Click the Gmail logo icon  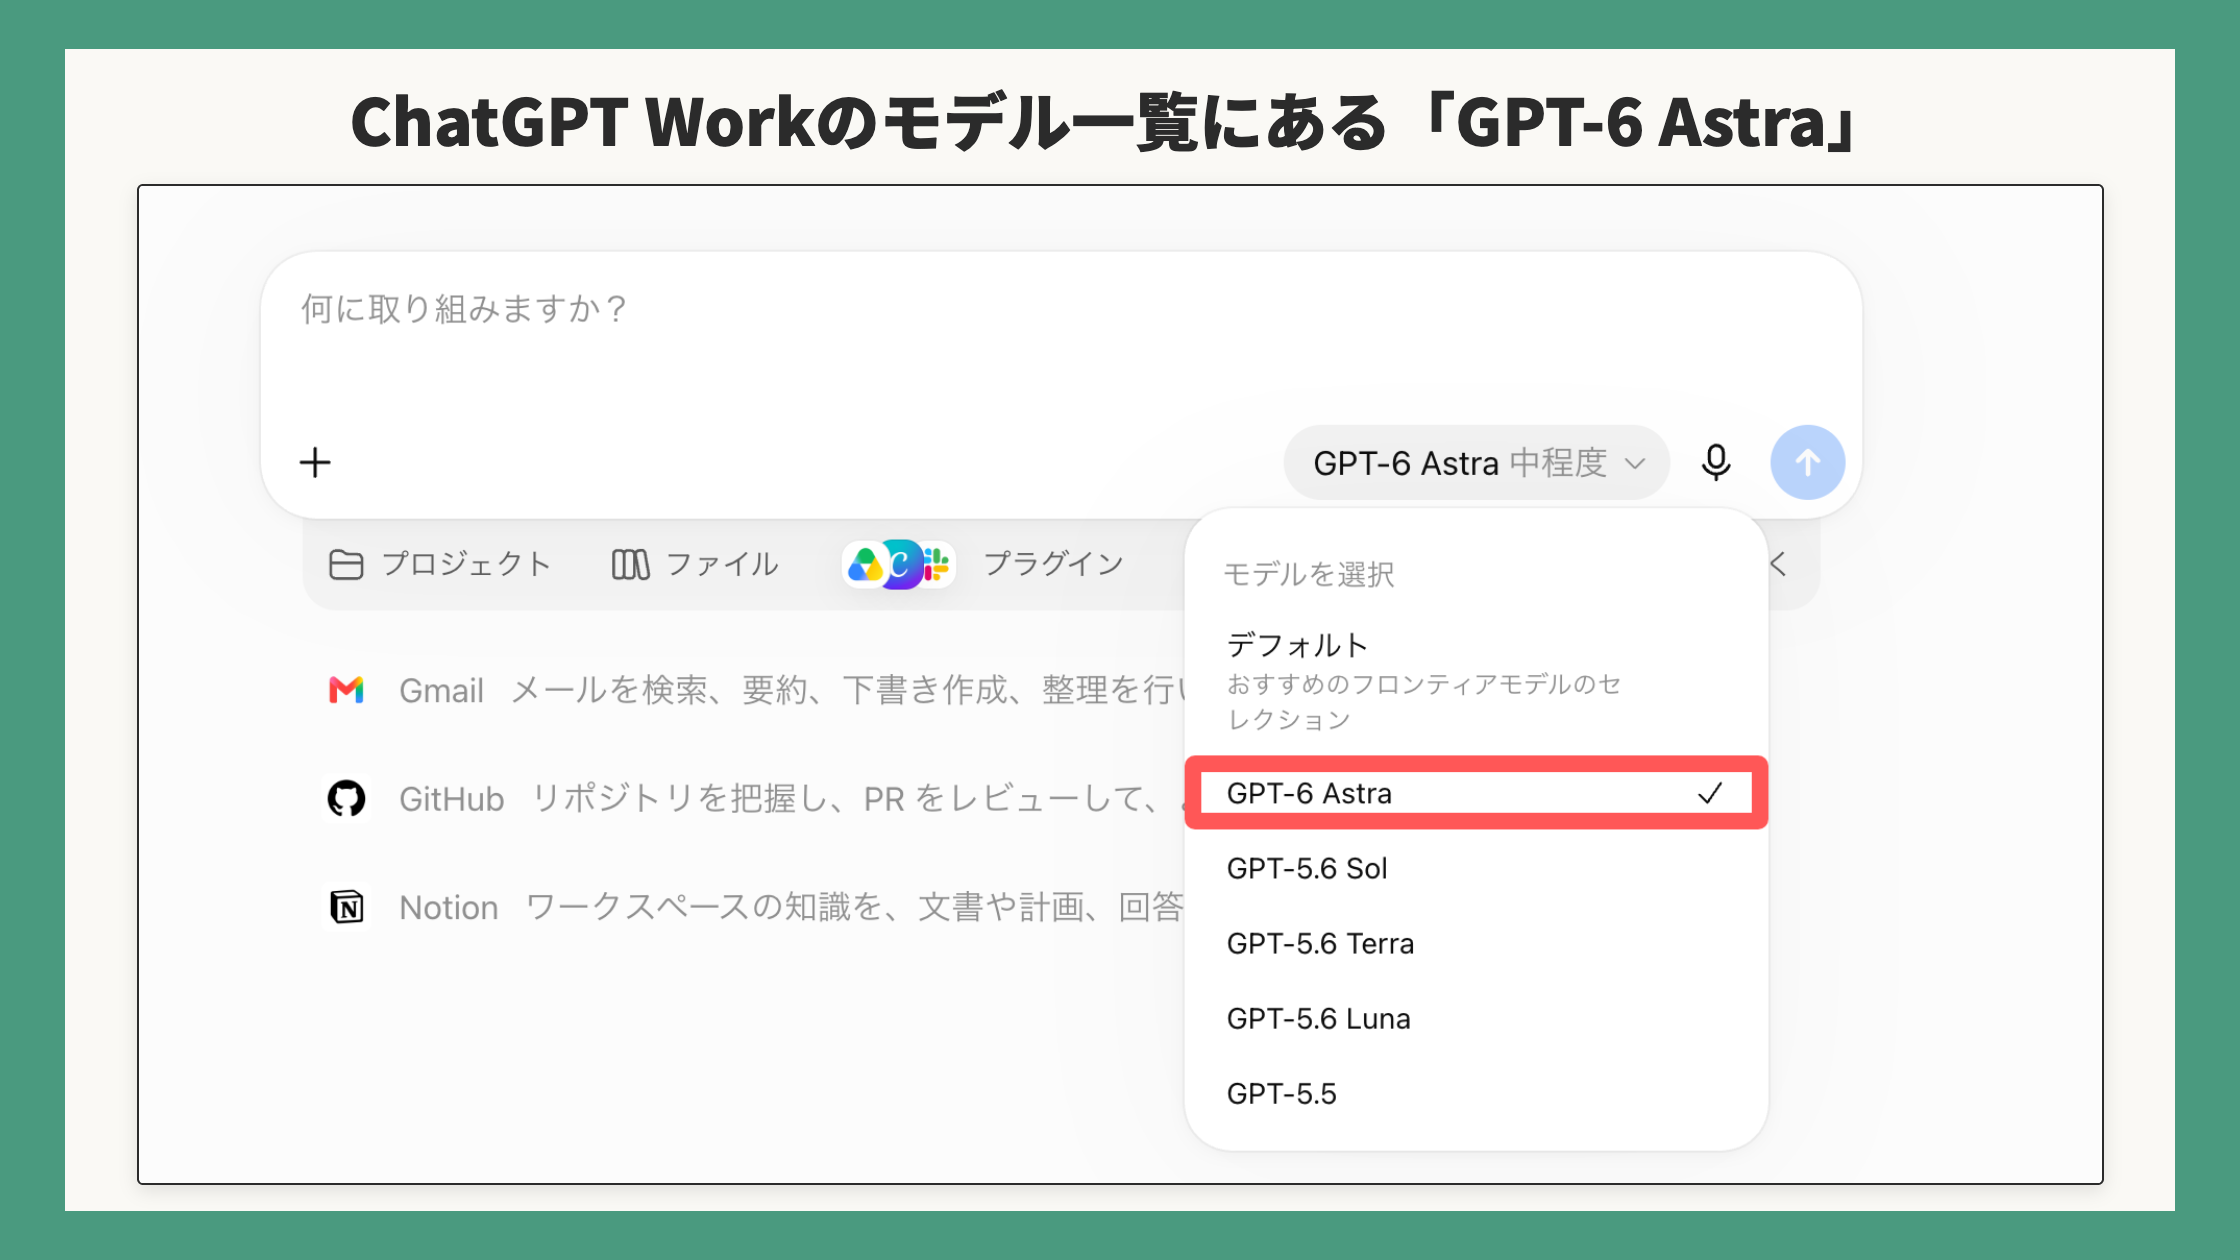(x=347, y=690)
